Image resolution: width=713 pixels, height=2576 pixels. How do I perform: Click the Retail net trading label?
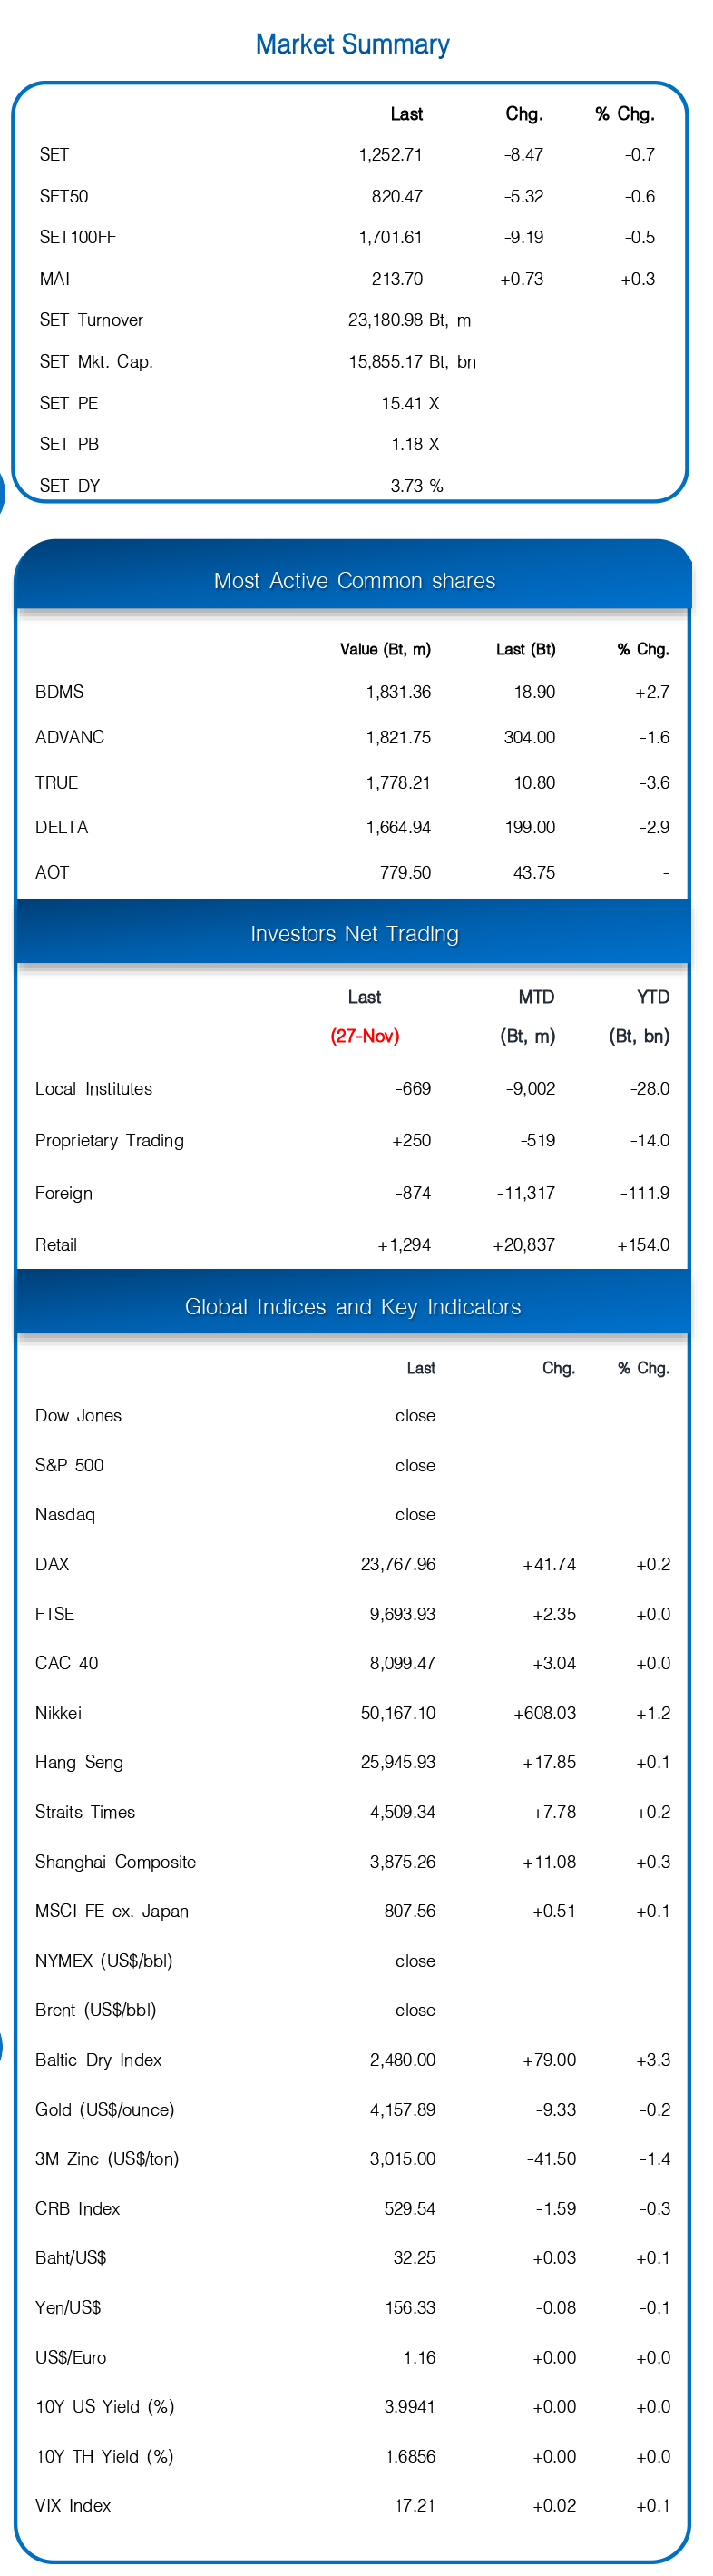pos(56,1245)
